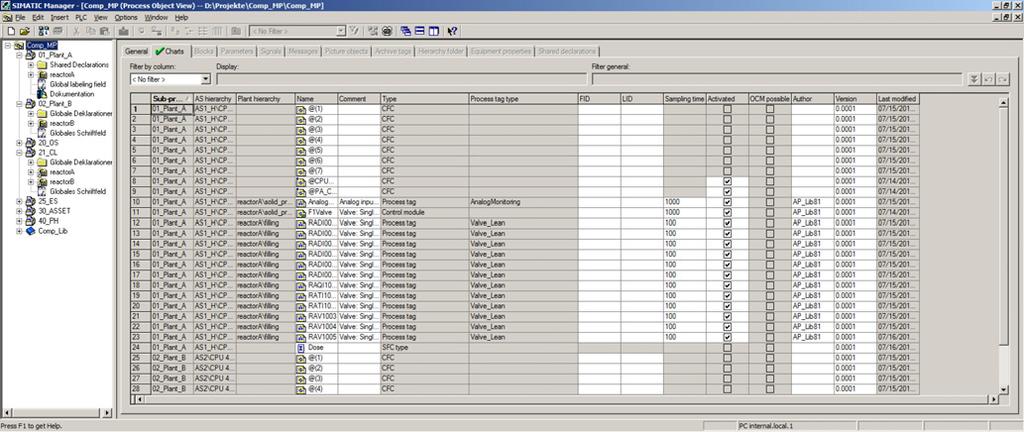
Task: Open the PLC menu
Action: coord(80,18)
